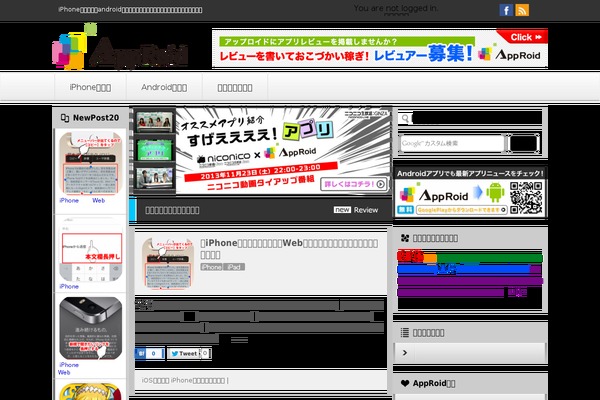Select the iPhone tag under article title
Screen dimensions: 600x400
(x=211, y=267)
